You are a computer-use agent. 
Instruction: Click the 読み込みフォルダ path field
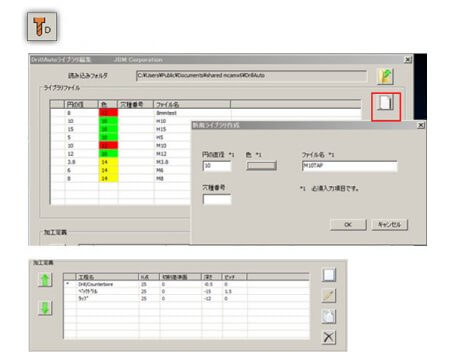click(x=251, y=76)
